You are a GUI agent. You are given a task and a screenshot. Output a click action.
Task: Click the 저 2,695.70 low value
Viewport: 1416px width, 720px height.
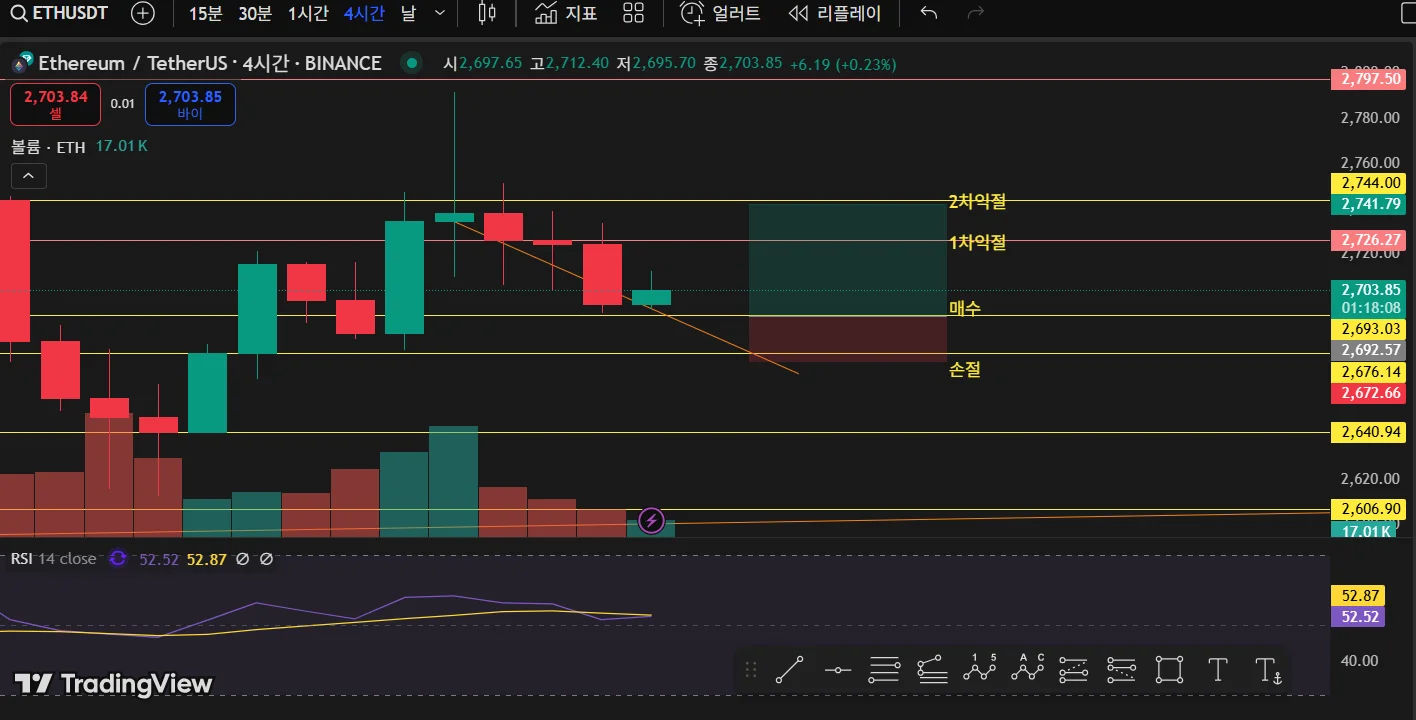click(x=655, y=64)
